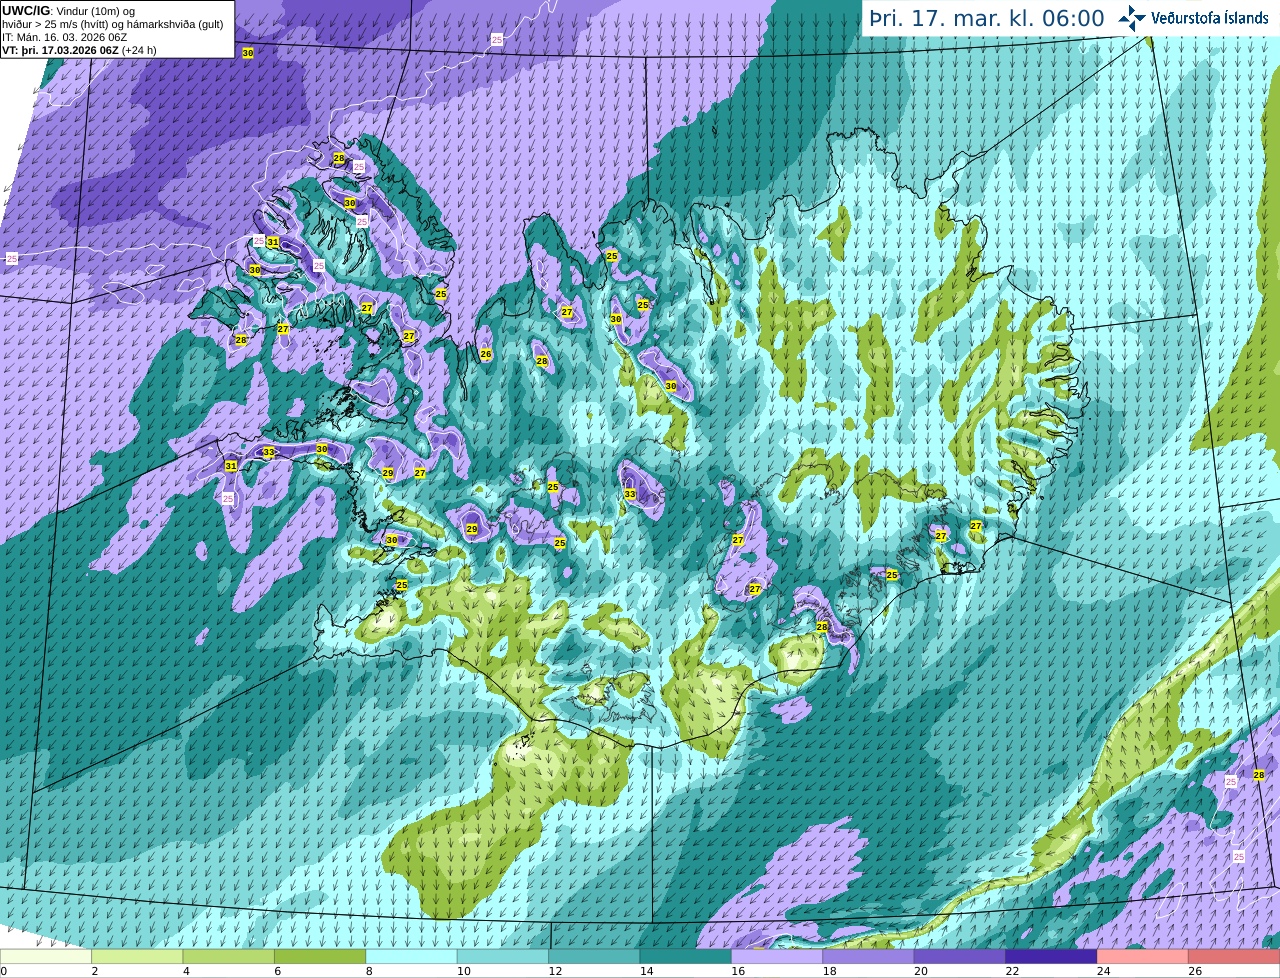Pick the 12–14 m/s teal legend swatch
1280x978 pixels.
pos(594,957)
